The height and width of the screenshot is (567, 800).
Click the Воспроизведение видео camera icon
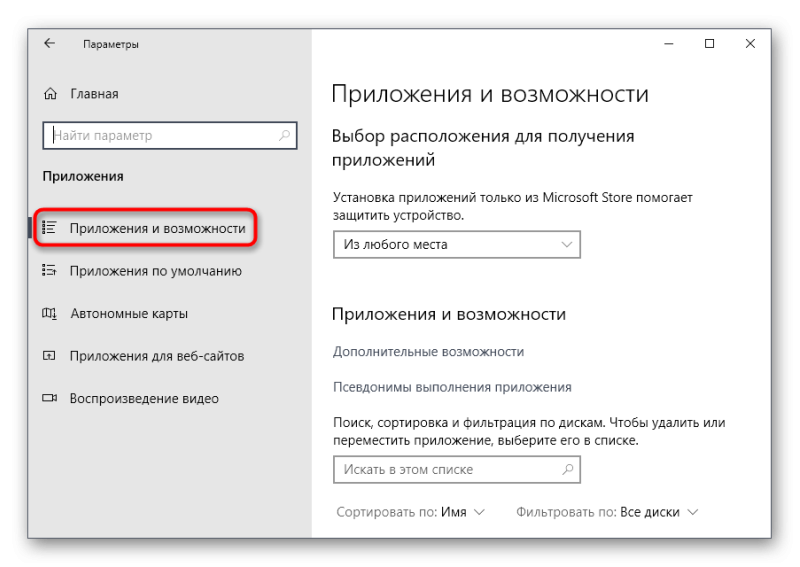(x=49, y=398)
